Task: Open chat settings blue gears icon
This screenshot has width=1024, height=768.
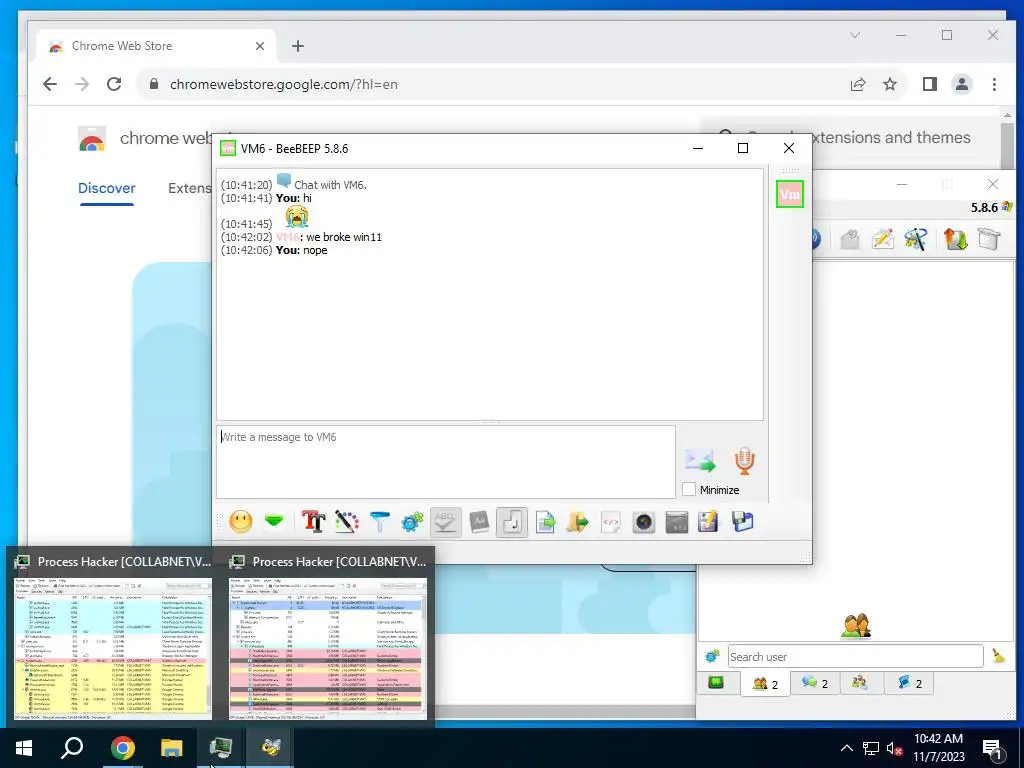Action: tap(412, 522)
